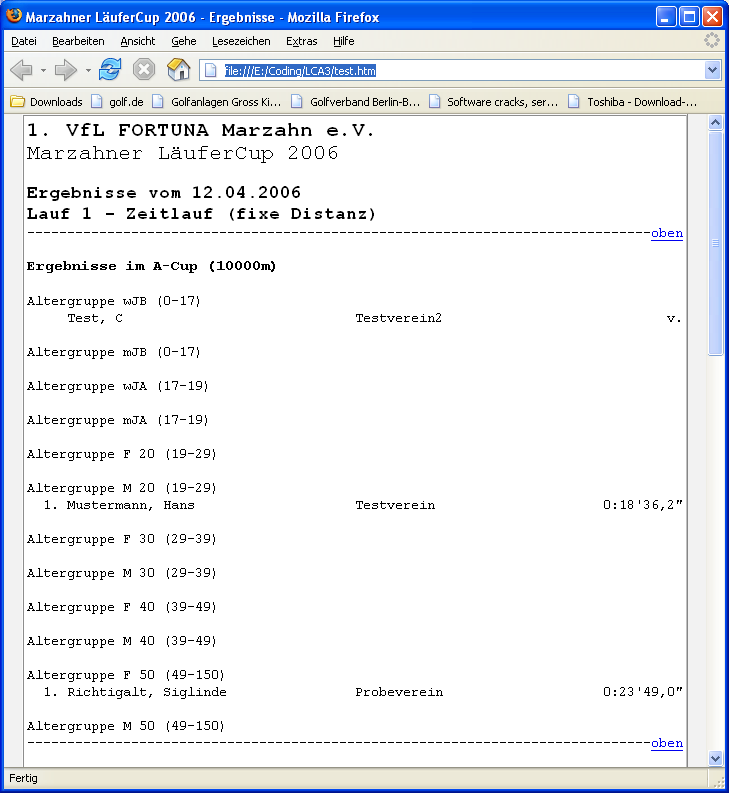
Task: Click 'Altergruppe F 30 (29-39)' row
Action: (122, 539)
